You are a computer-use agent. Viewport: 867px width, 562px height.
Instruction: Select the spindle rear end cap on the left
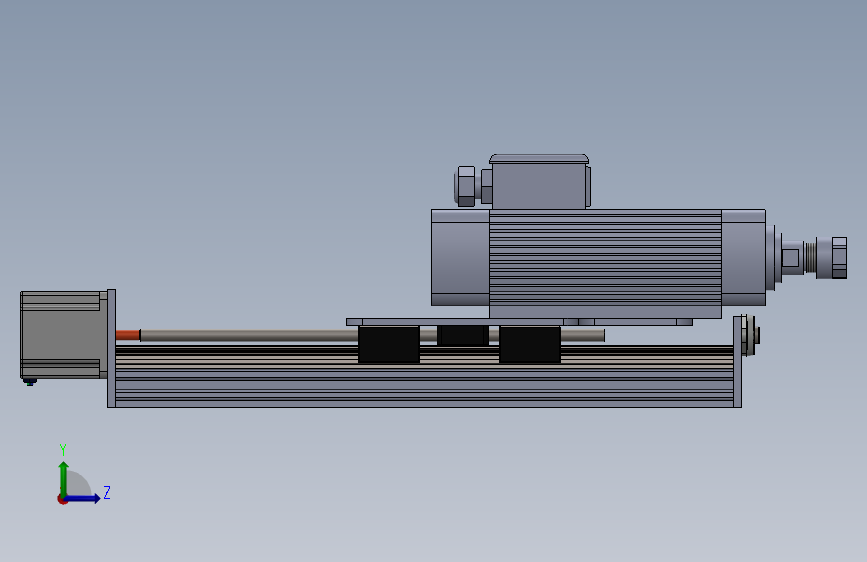(460, 257)
